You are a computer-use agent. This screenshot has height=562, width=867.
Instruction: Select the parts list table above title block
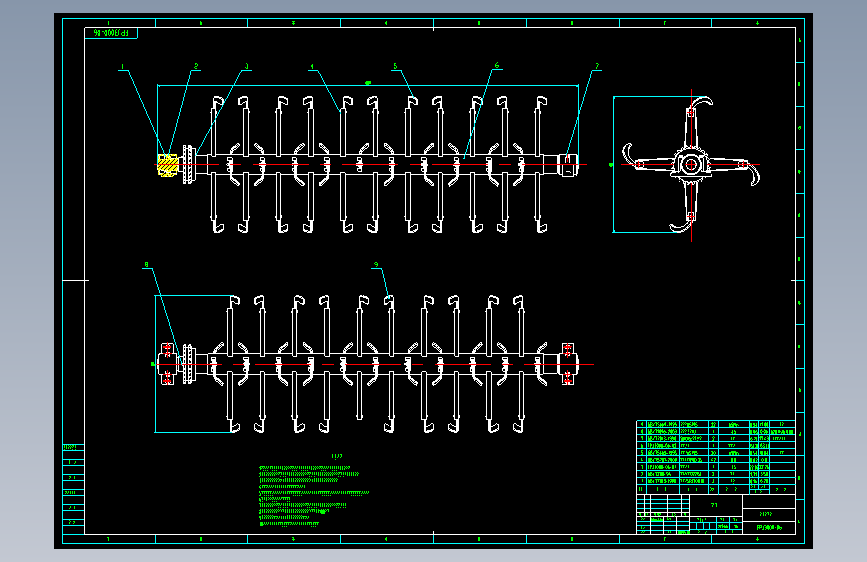coord(716,457)
